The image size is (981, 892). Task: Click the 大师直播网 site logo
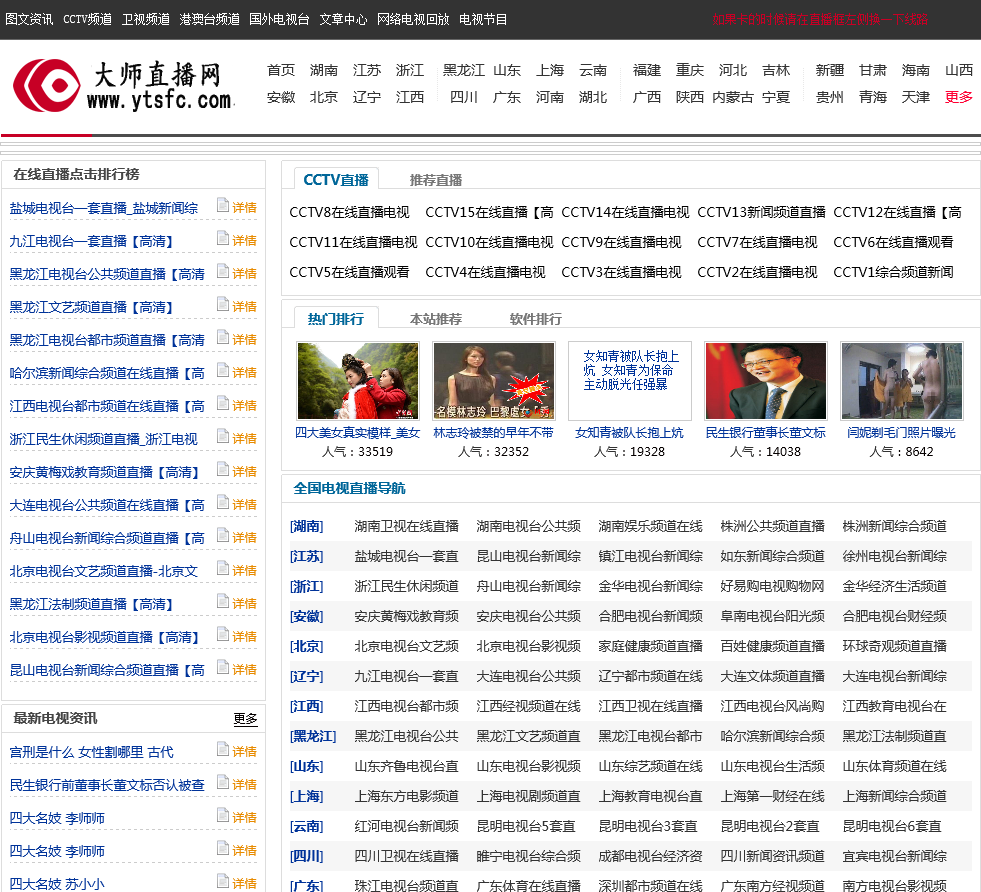coord(124,86)
